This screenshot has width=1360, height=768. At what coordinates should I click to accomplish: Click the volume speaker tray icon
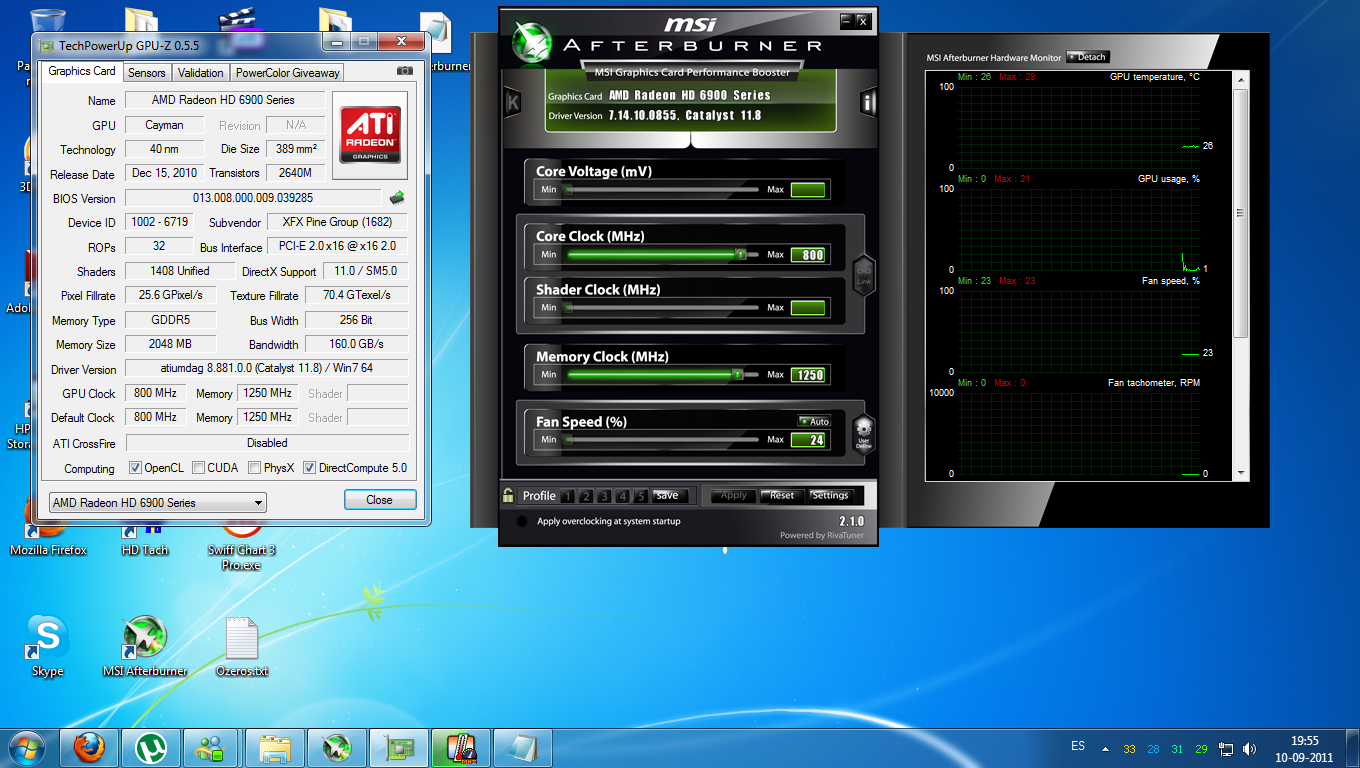(x=1250, y=749)
